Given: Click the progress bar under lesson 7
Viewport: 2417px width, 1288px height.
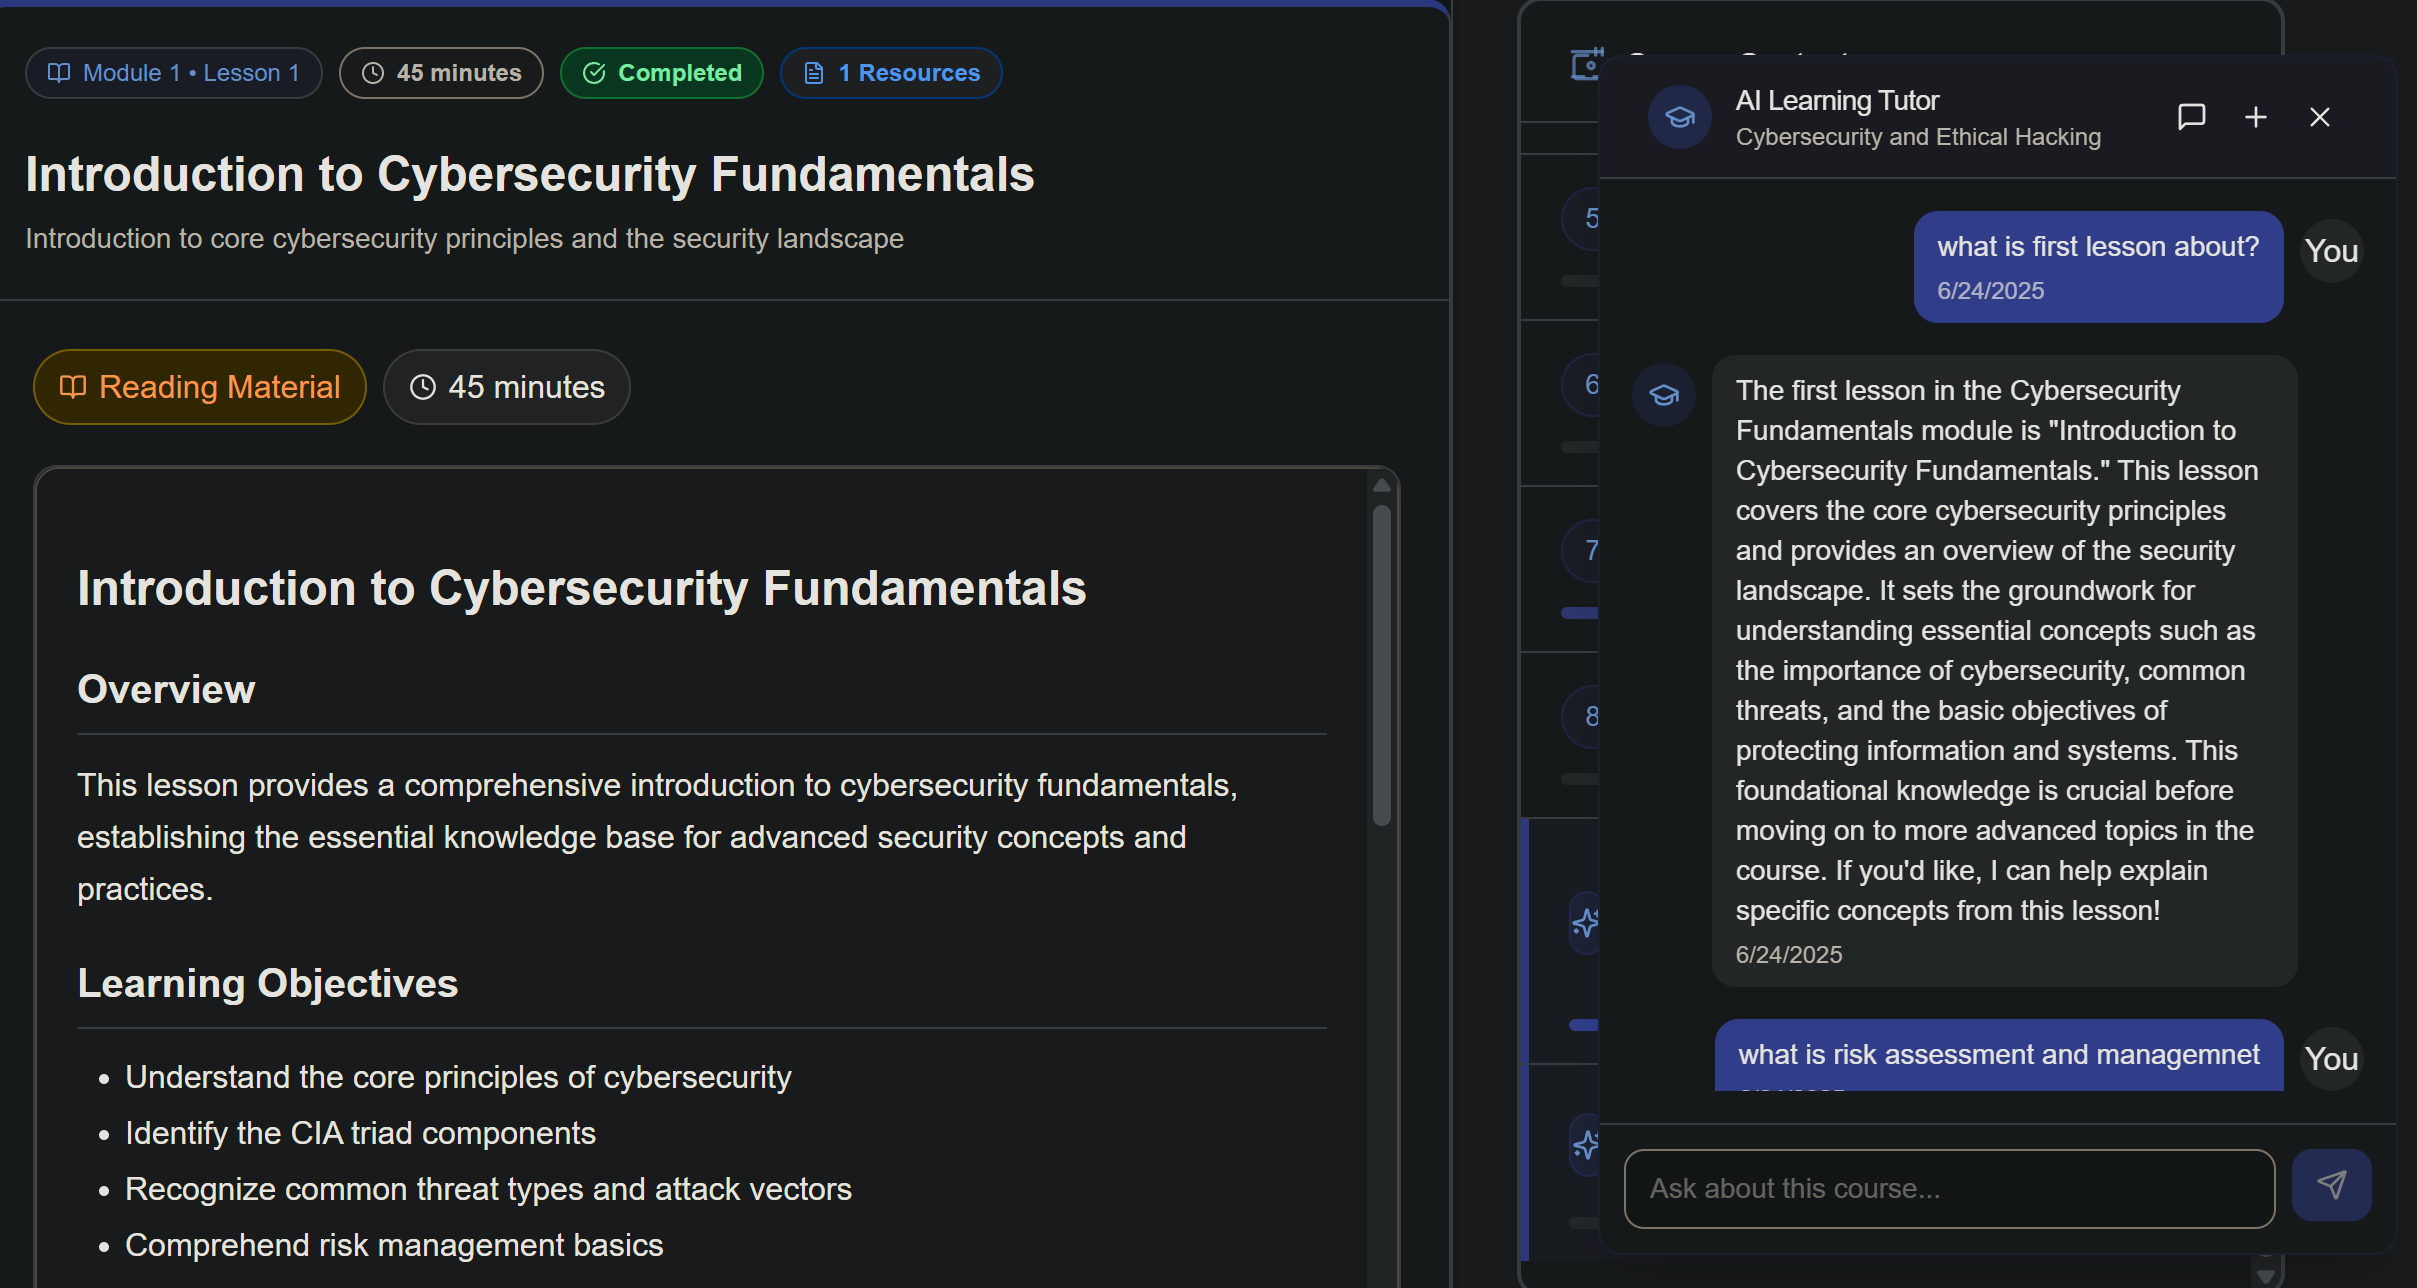Looking at the screenshot, I should coord(1580,613).
